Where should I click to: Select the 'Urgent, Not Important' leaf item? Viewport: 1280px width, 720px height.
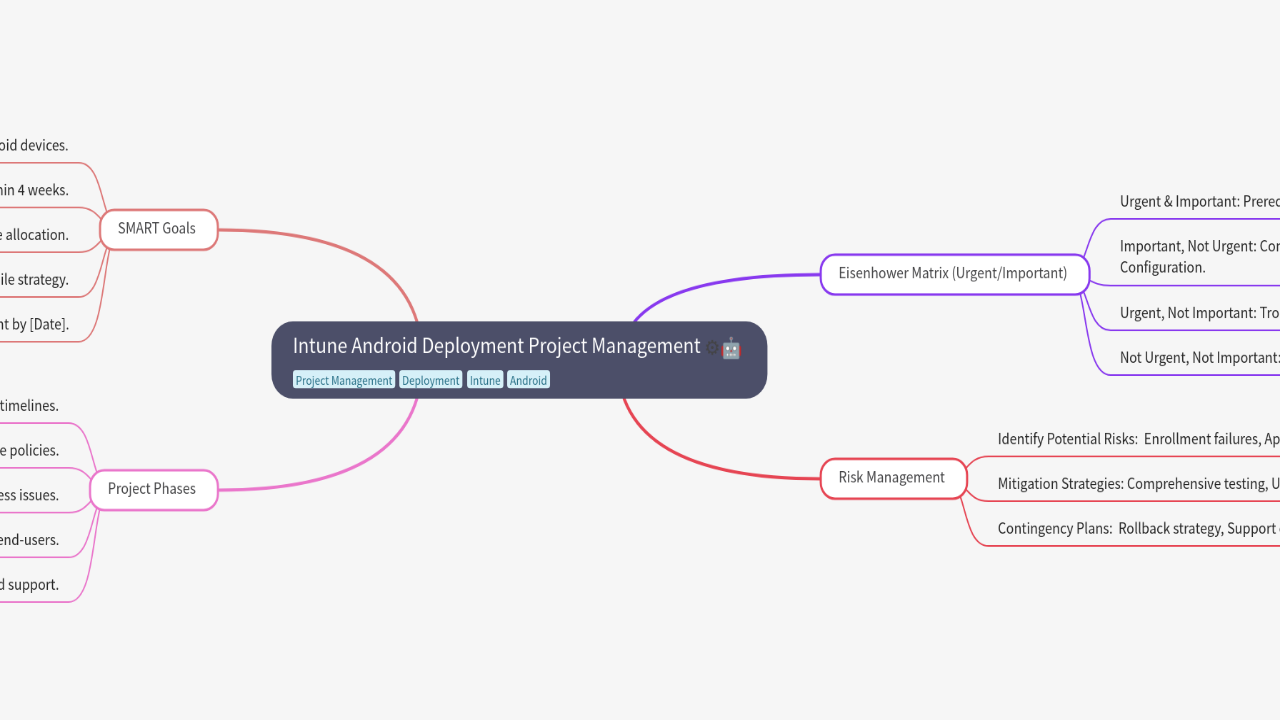[1198, 313]
